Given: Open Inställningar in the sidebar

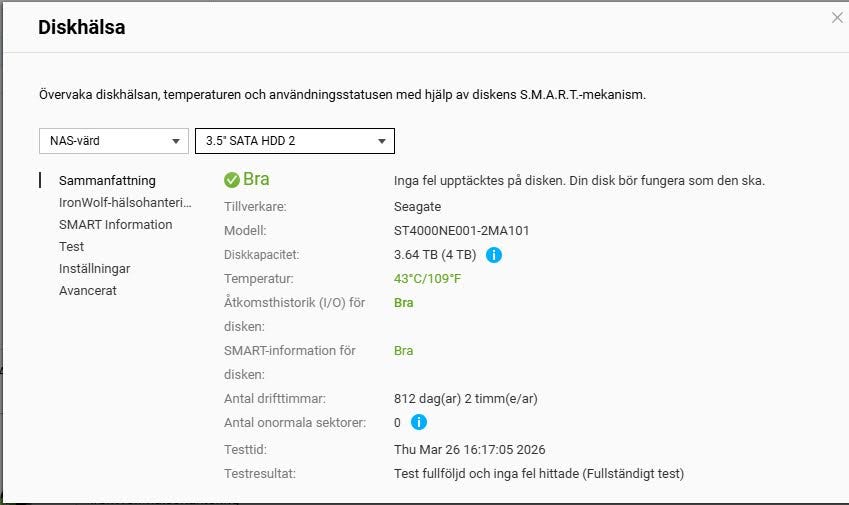Looking at the screenshot, I should pos(94,269).
